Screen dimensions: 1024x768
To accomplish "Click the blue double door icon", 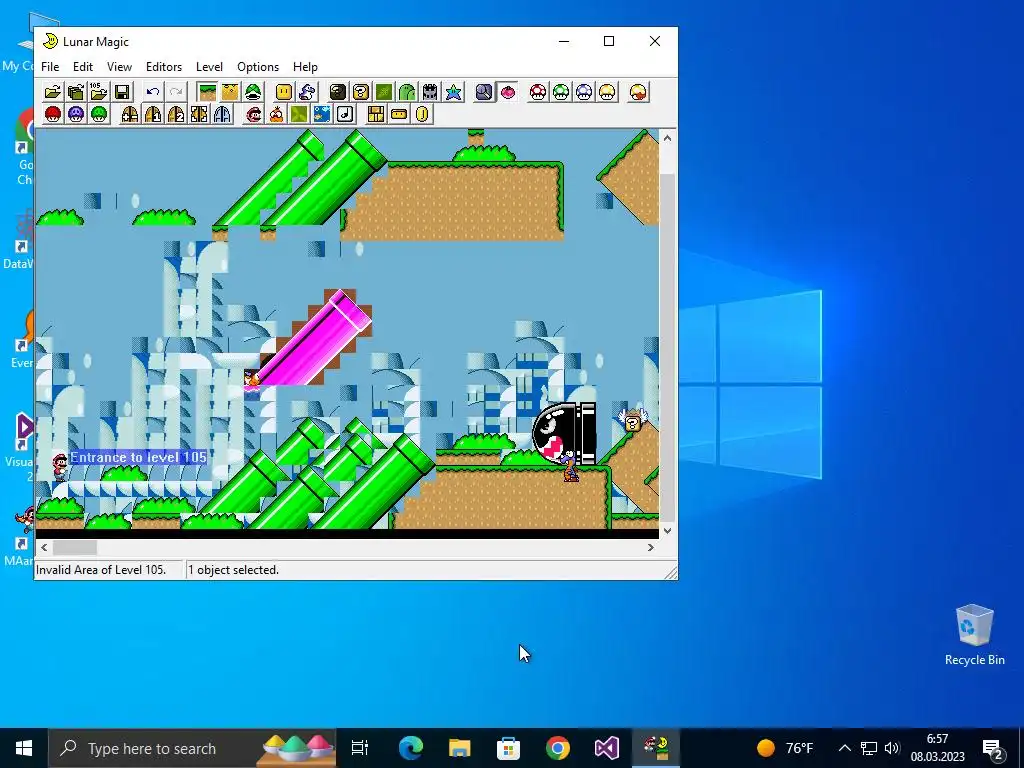I will [x=222, y=115].
